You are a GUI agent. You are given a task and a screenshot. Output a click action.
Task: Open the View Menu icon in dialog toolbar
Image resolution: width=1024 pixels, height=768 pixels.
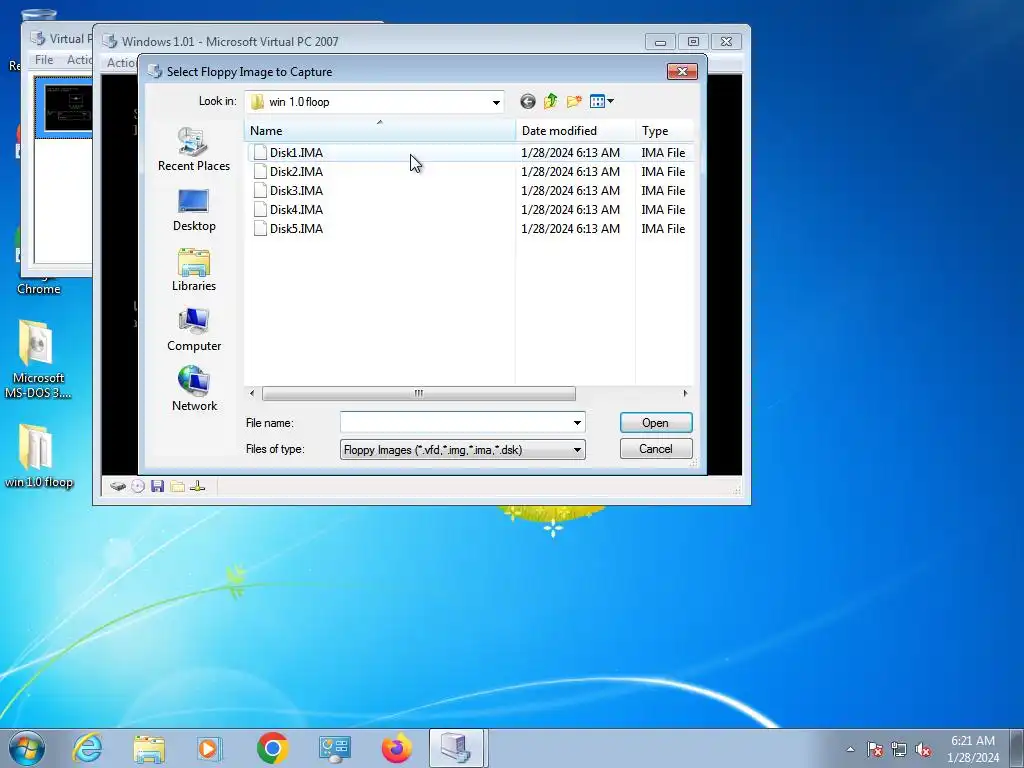tap(601, 101)
